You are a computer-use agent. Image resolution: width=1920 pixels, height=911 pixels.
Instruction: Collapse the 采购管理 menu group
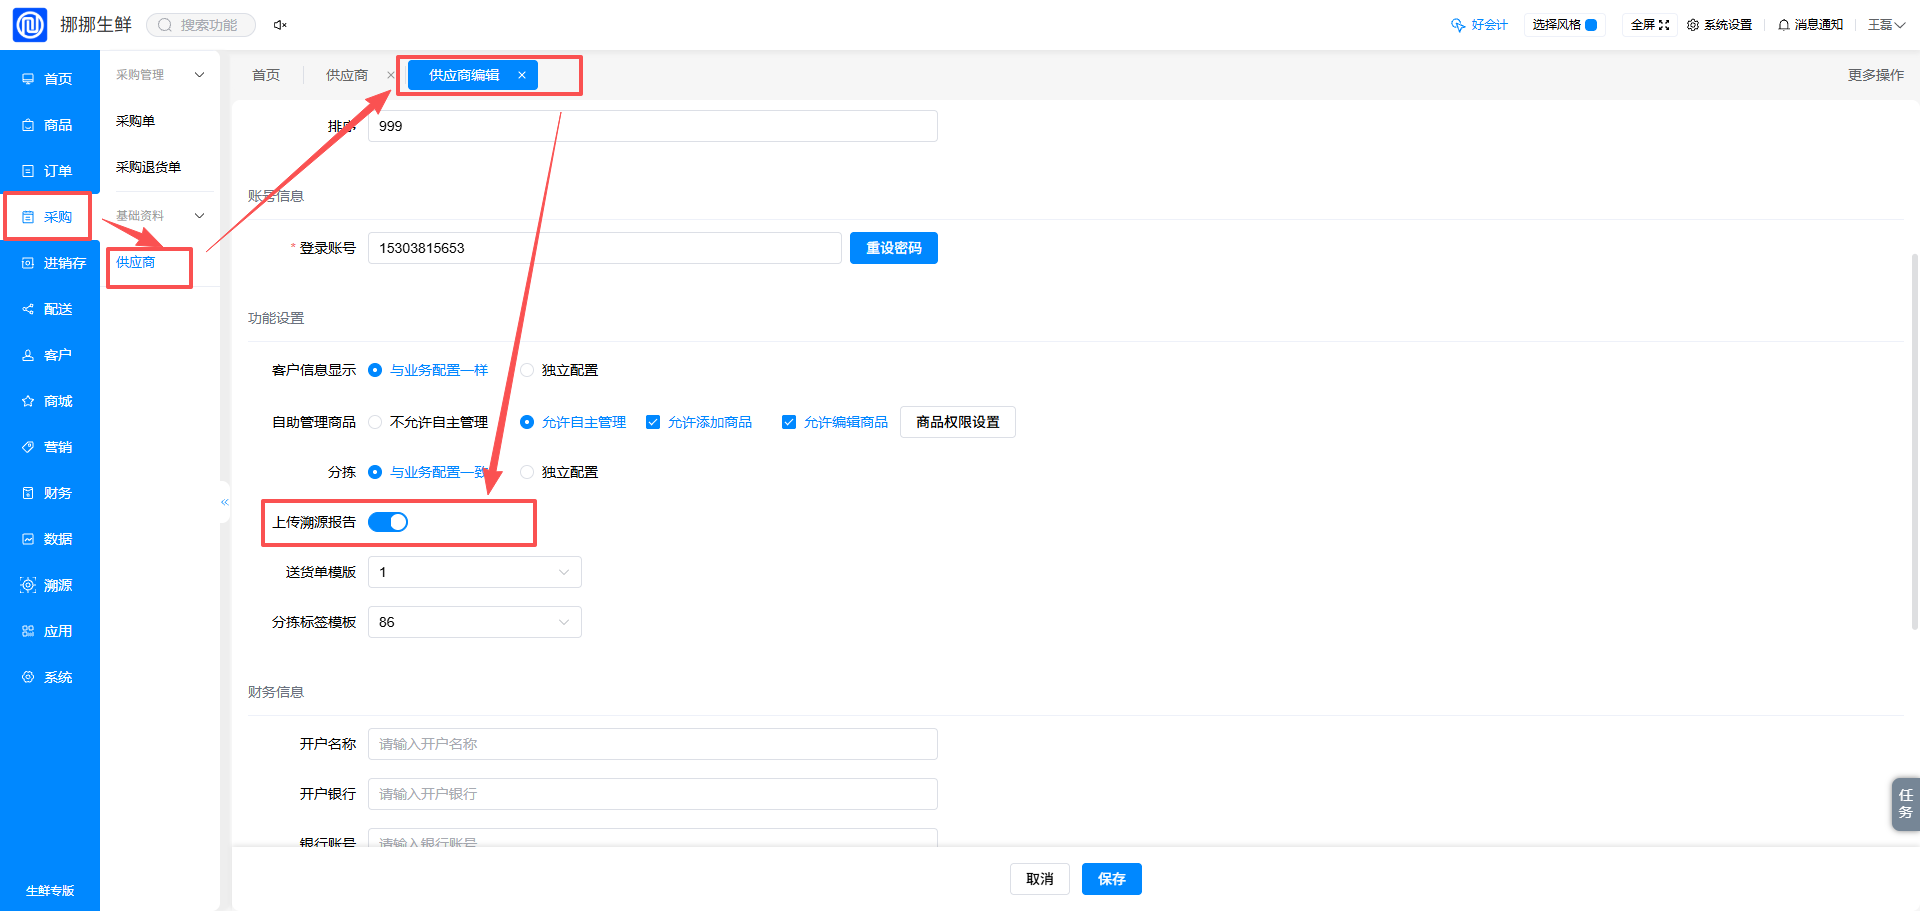click(160, 75)
